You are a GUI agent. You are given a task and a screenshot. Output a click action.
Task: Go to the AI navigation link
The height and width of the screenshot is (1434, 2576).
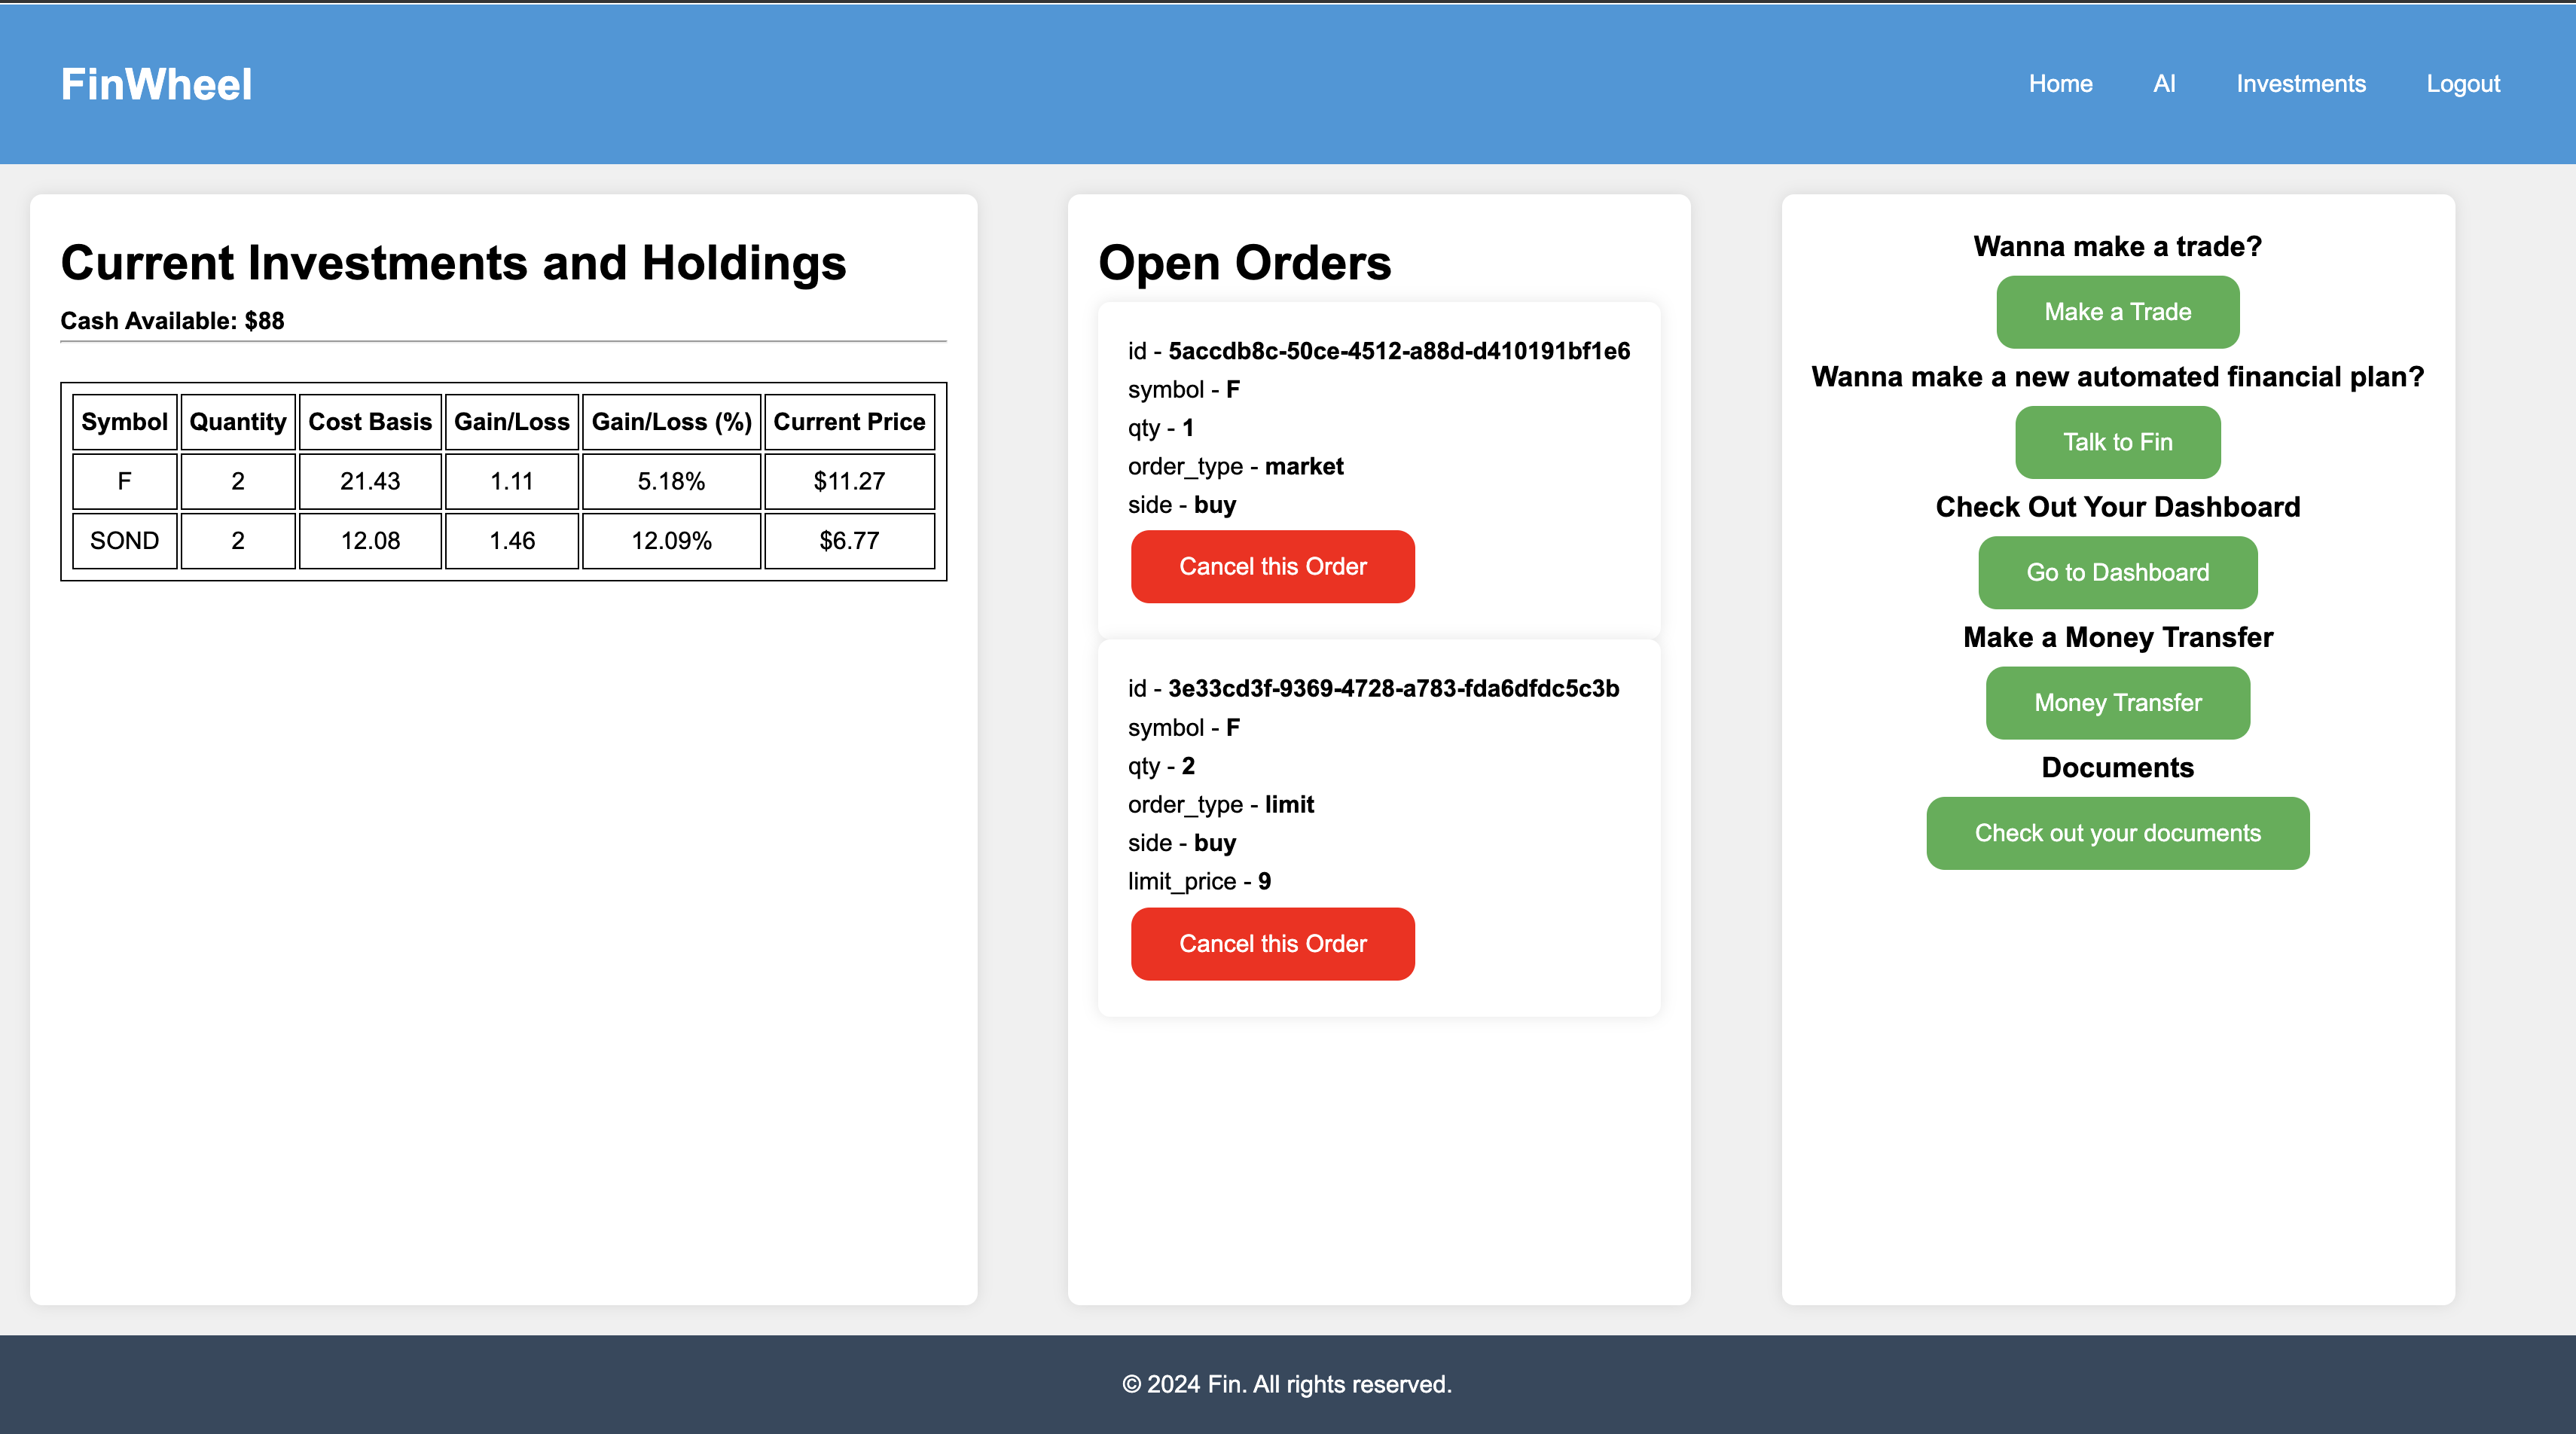click(x=2164, y=84)
